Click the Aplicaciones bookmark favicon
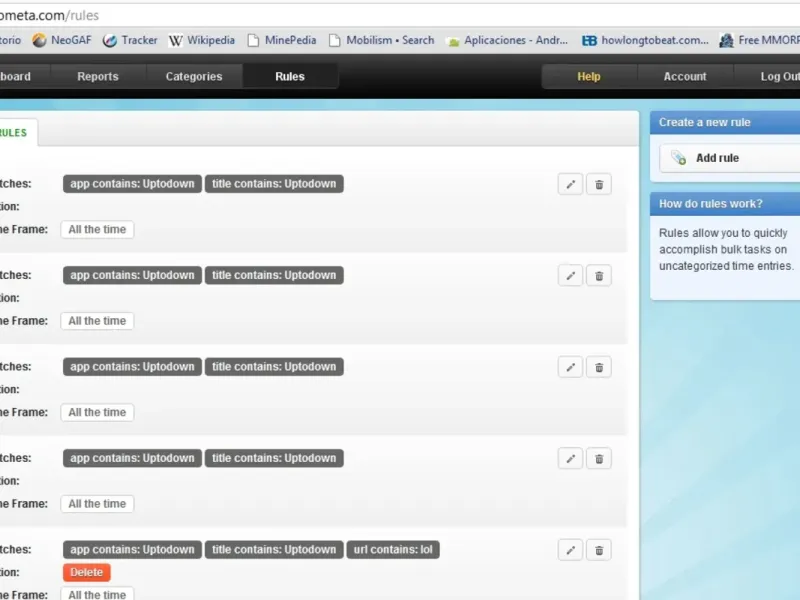 pyautogui.click(x=453, y=41)
